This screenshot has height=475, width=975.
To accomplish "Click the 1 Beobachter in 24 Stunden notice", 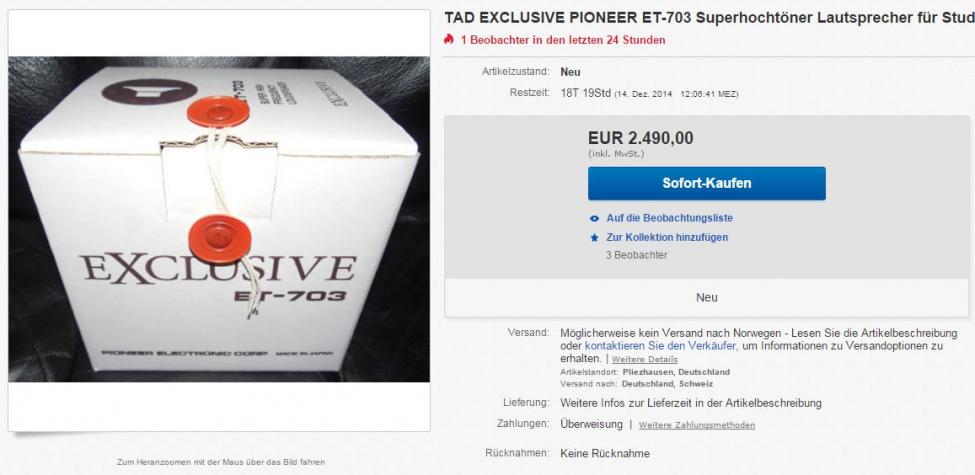I will coord(563,40).
